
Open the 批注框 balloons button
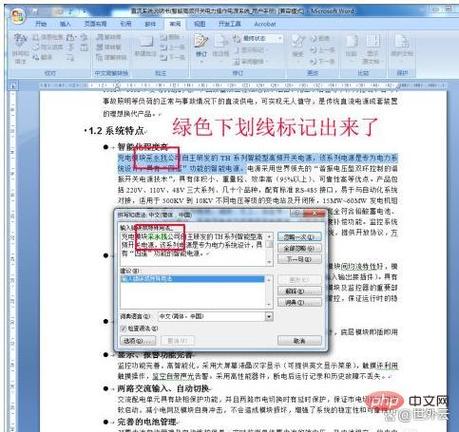220,47
